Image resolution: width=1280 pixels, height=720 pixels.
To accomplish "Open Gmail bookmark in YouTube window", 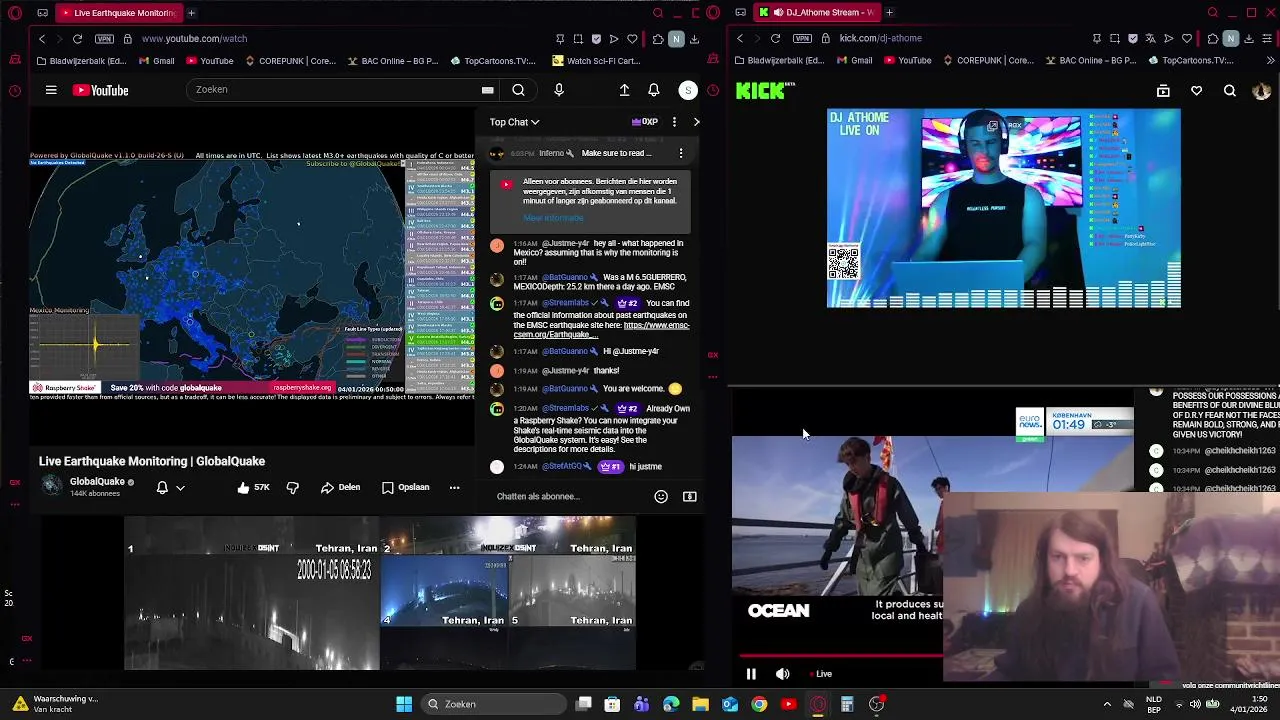I will point(156,61).
